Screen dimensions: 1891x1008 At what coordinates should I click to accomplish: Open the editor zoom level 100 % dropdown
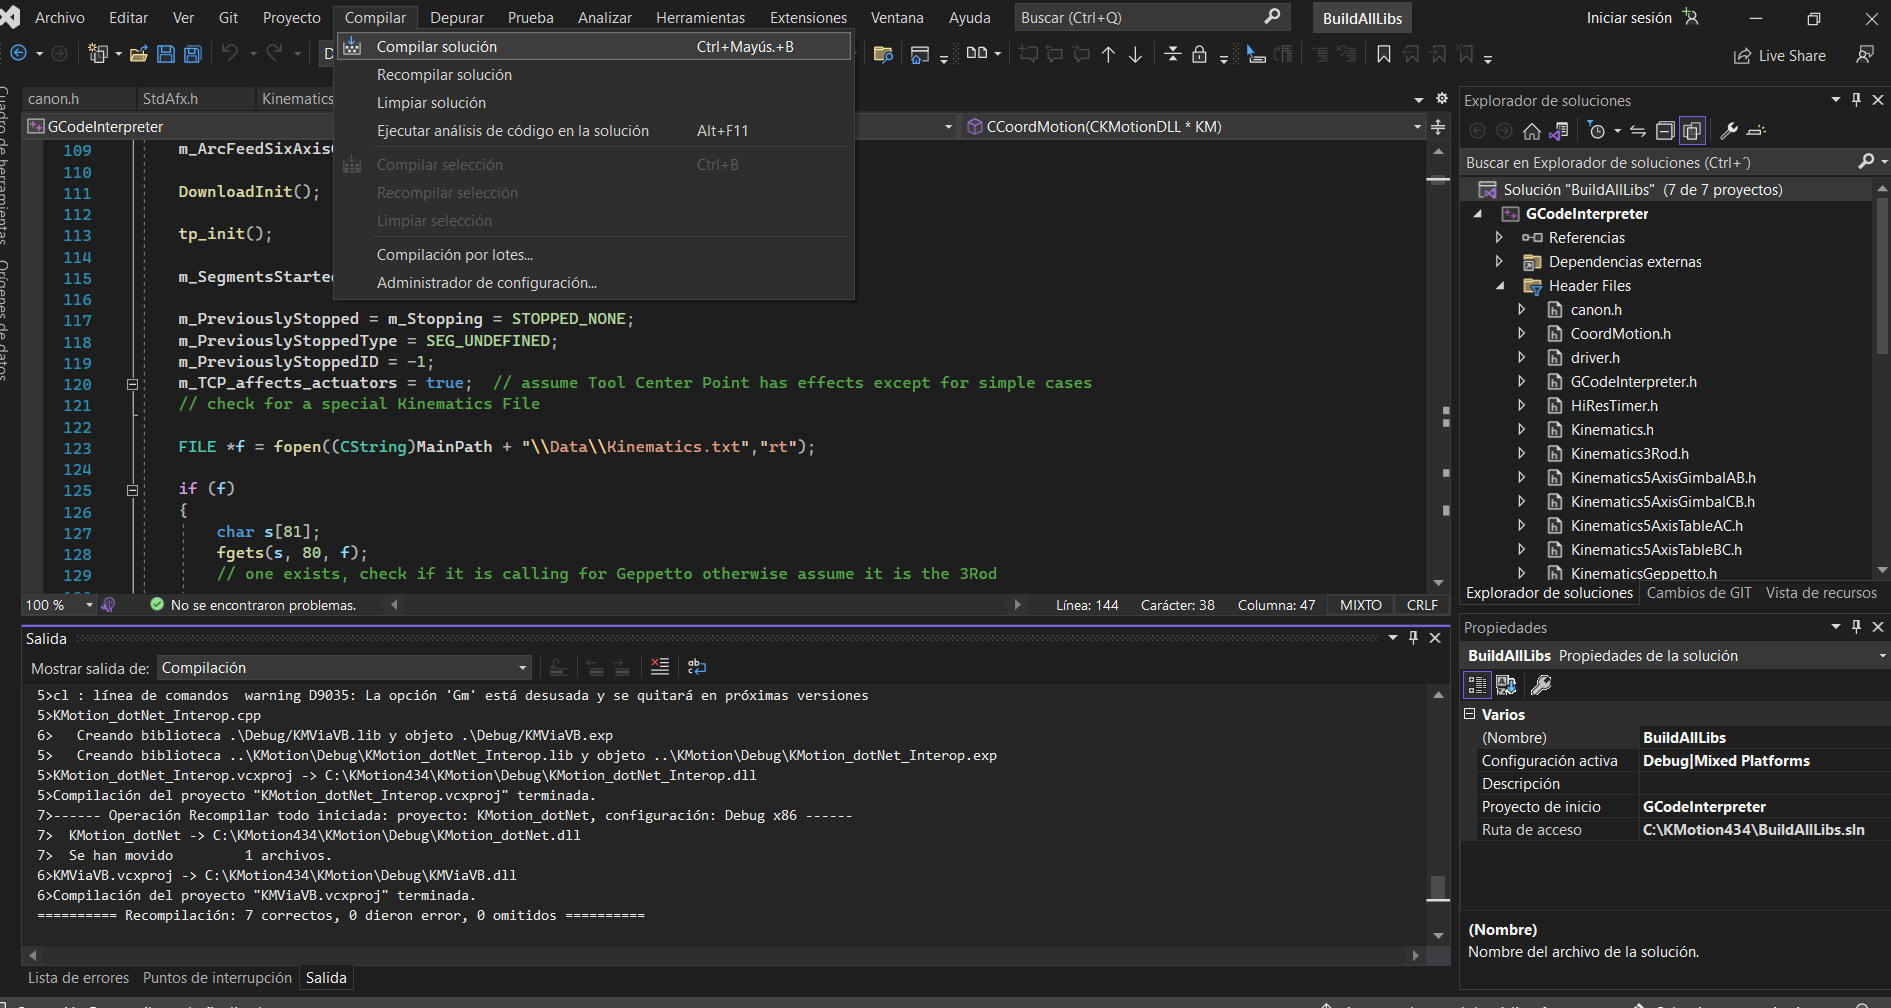(x=89, y=605)
